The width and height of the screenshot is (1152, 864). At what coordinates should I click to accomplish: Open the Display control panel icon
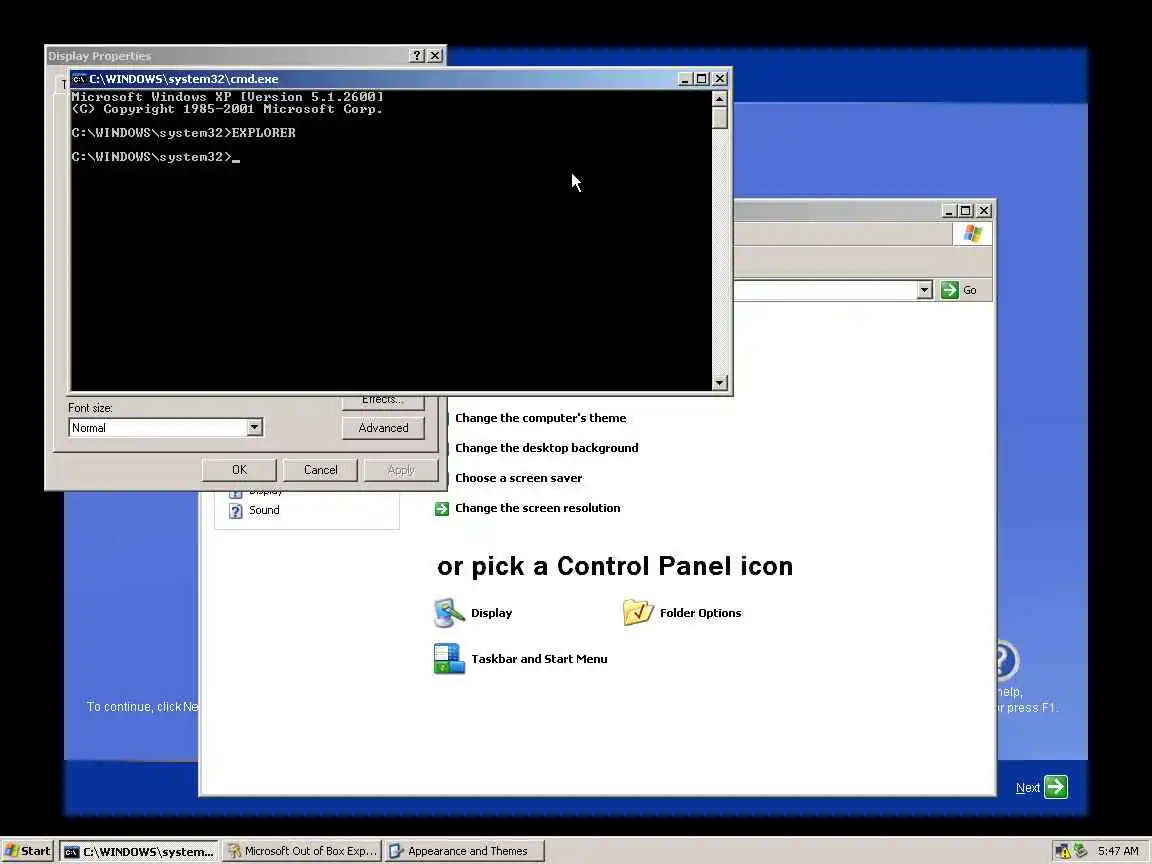(x=449, y=613)
